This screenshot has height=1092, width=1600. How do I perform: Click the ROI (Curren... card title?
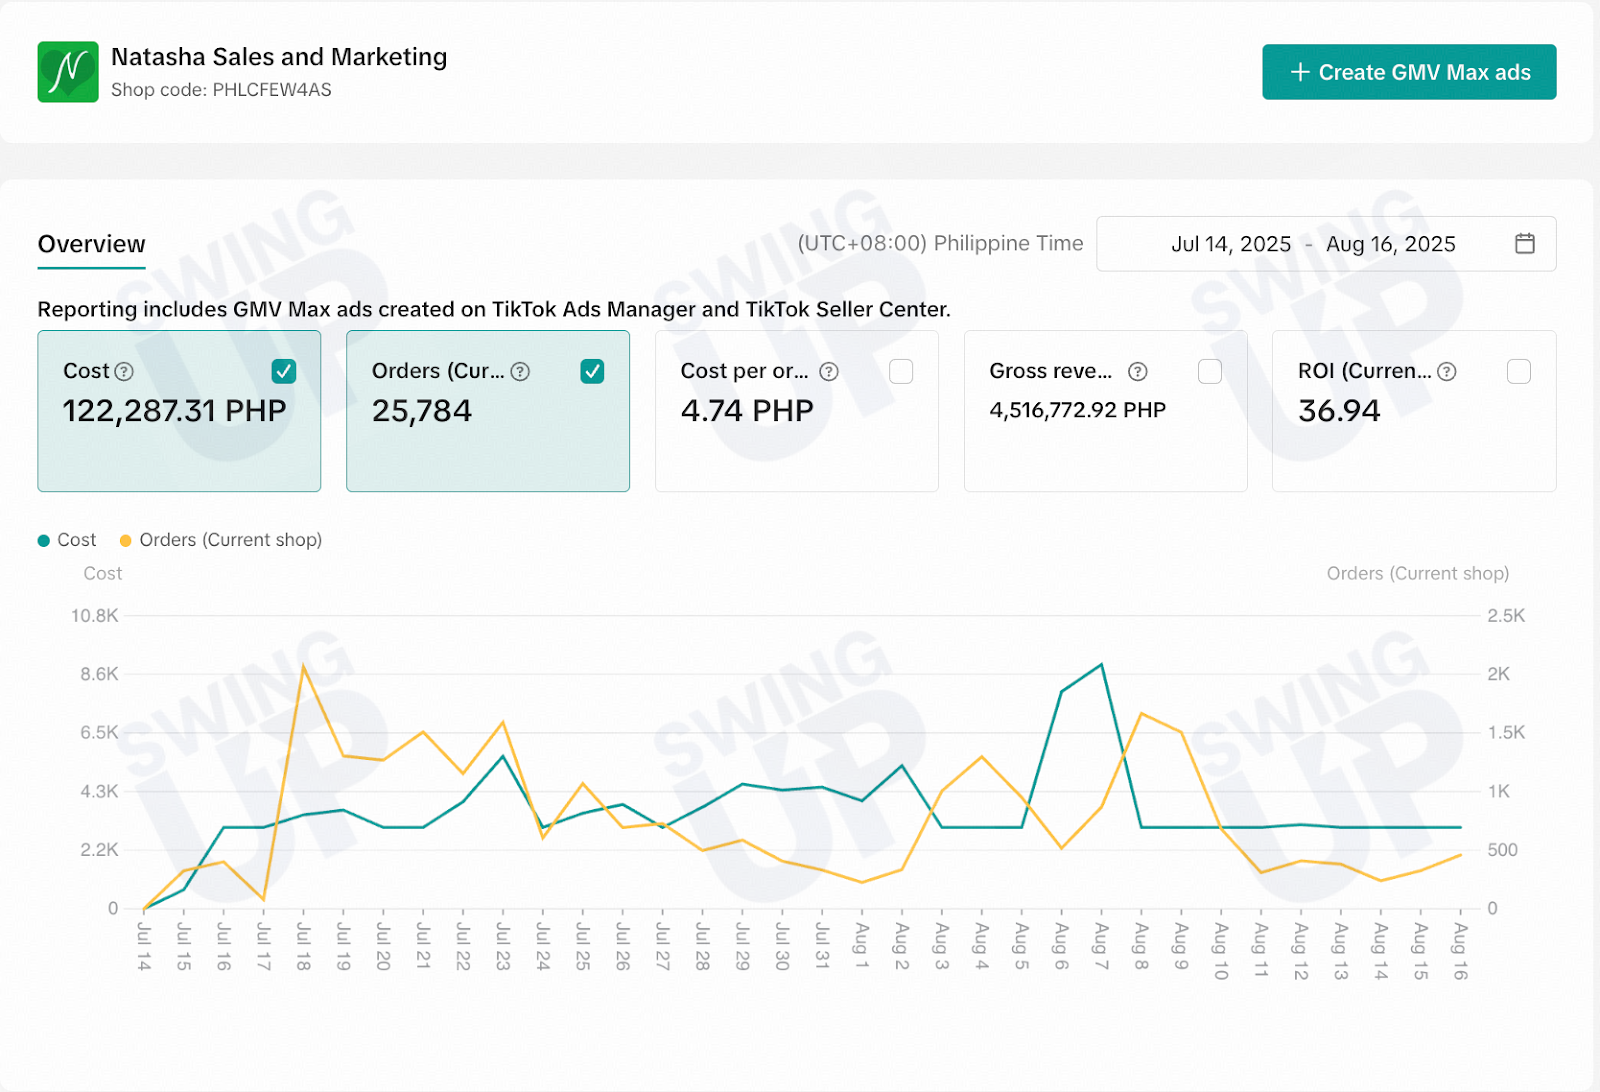point(1364,371)
